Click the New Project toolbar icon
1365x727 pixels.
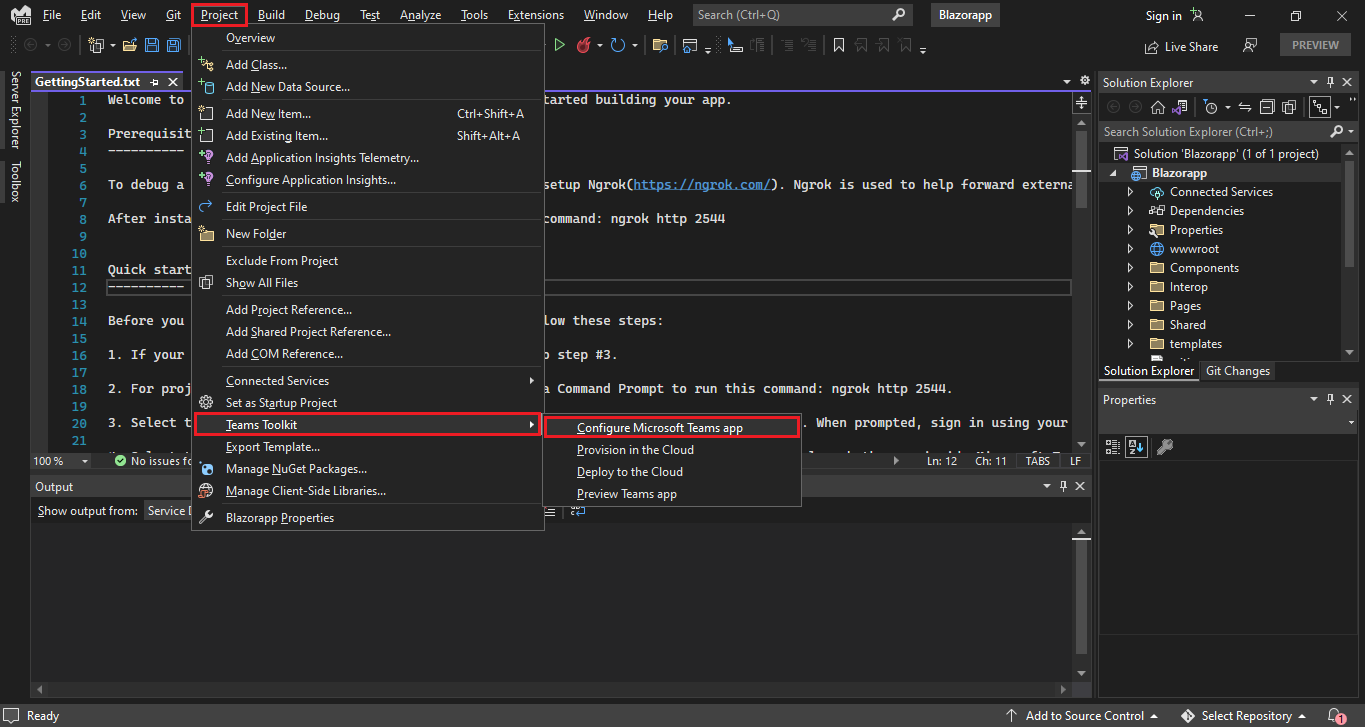[96, 45]
